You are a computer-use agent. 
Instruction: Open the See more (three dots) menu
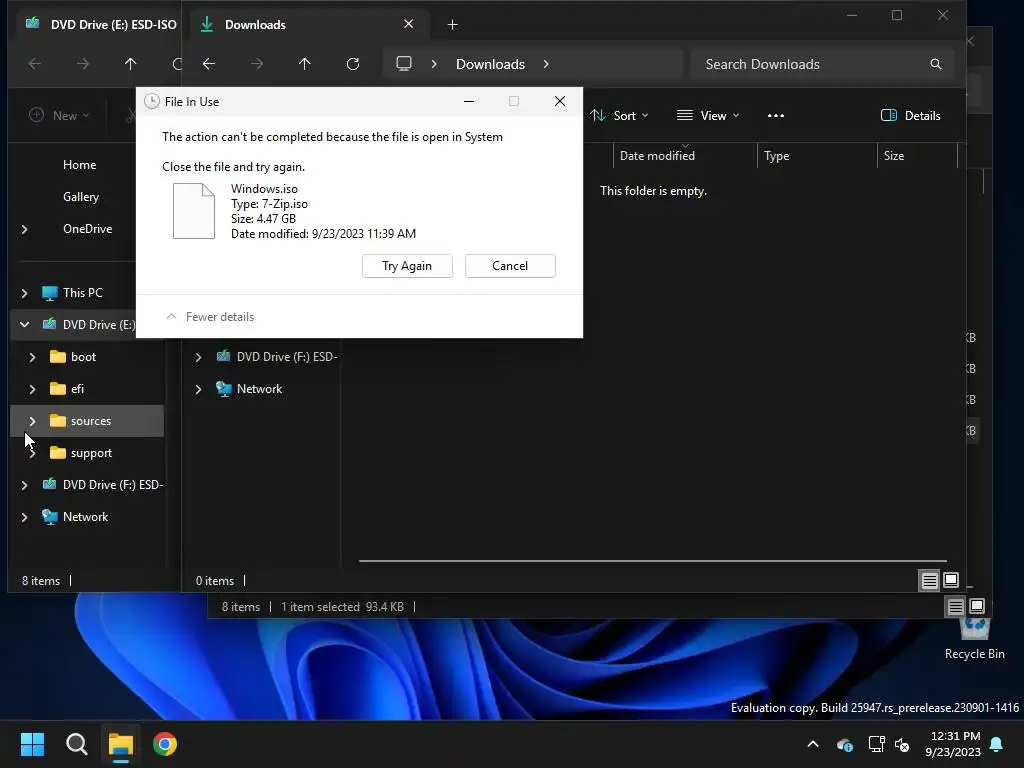pyautogui.click(x=776, y=116)
